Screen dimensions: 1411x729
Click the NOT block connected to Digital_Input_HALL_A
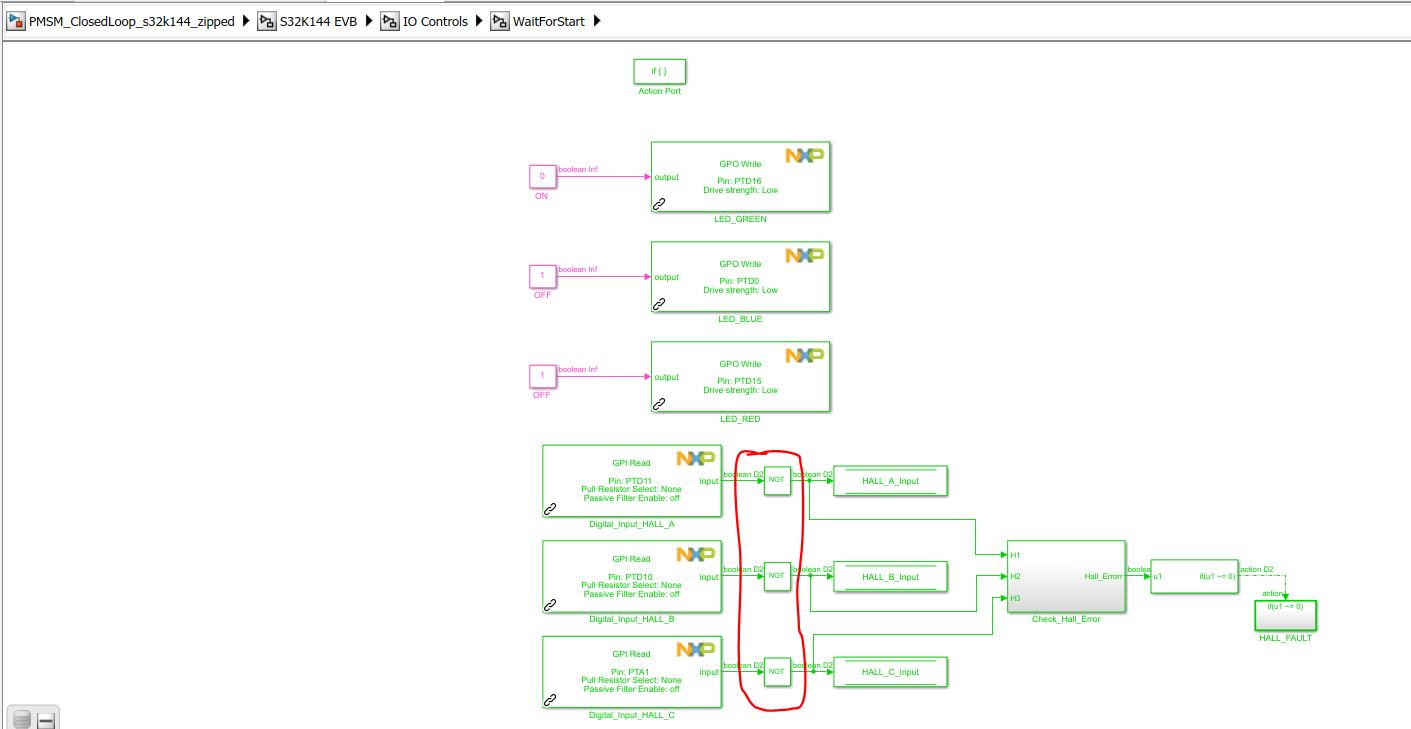pos(776,481)
